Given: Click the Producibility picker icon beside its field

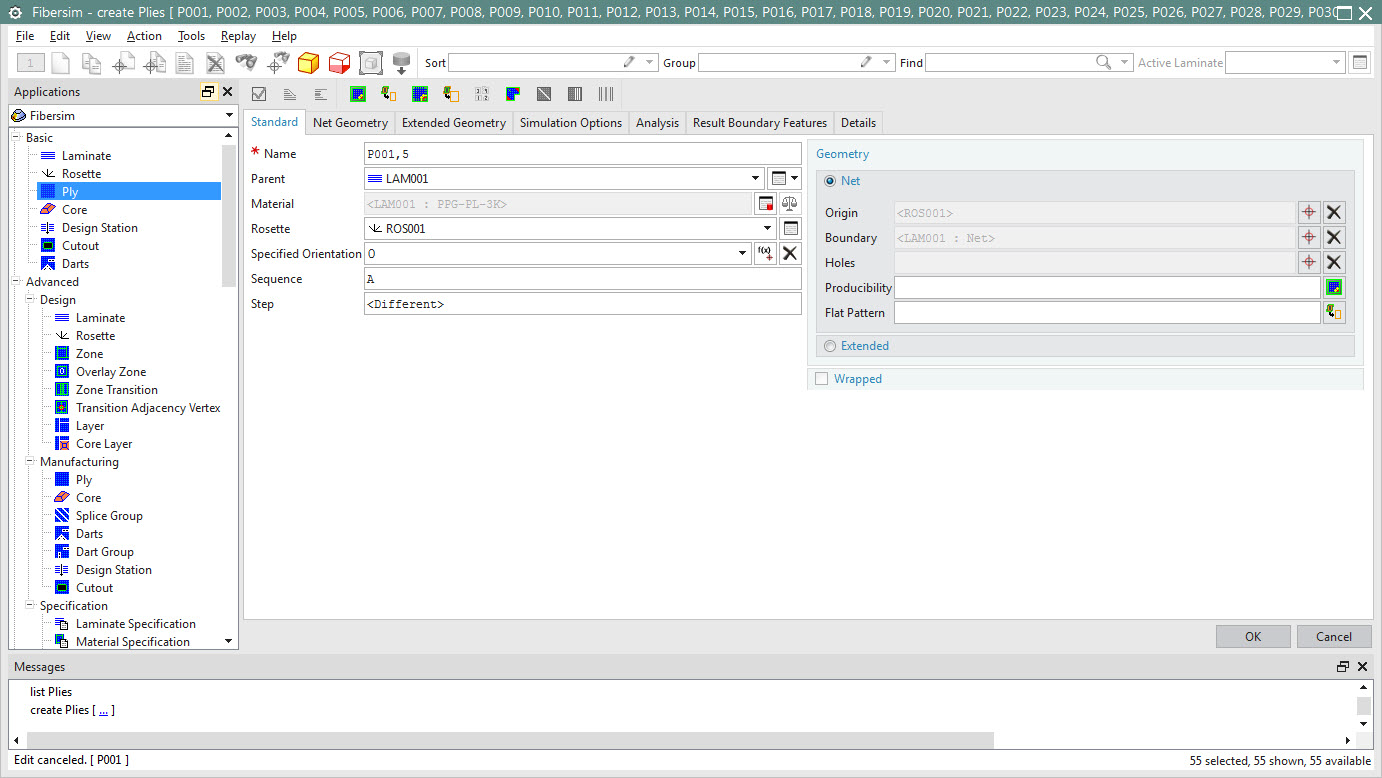Looking at the screenshot, I should tap(1334, 287).
